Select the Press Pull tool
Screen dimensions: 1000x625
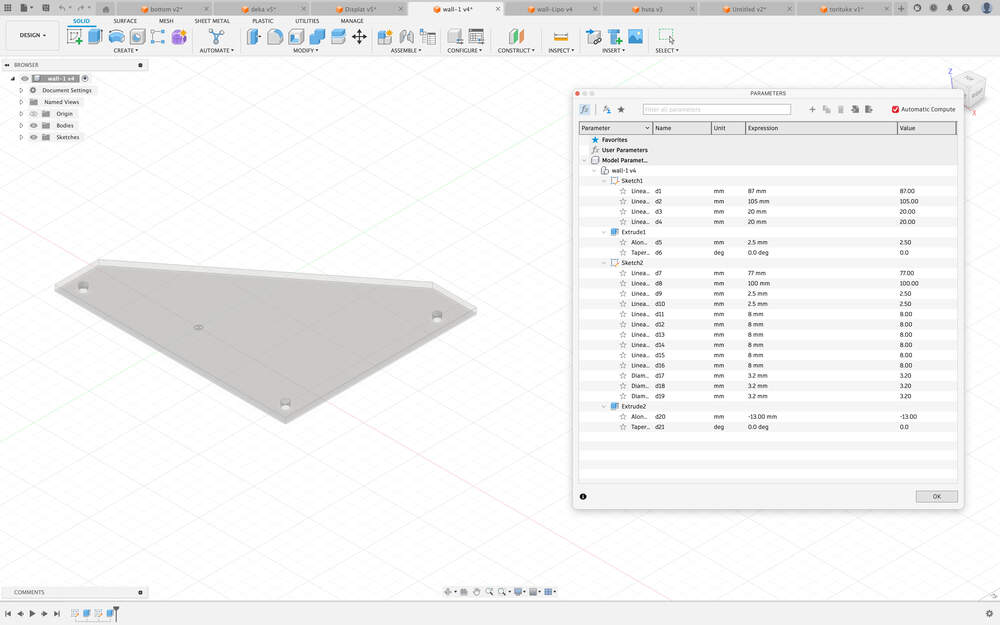click(254, 36)
